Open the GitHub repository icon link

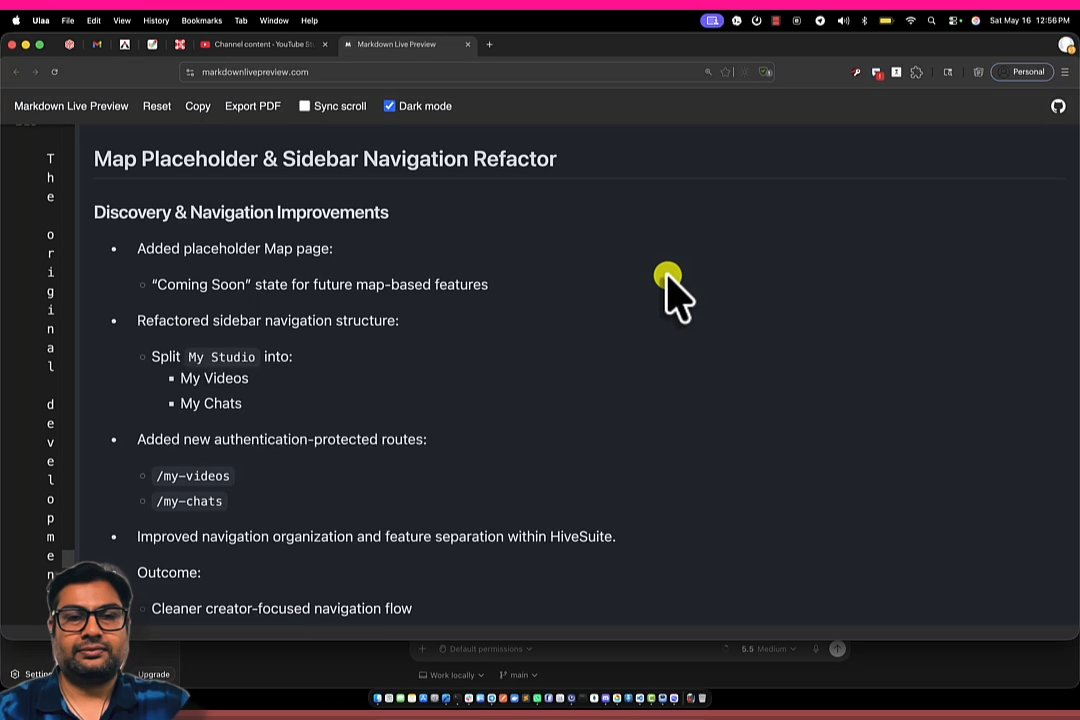[1058, 106]
